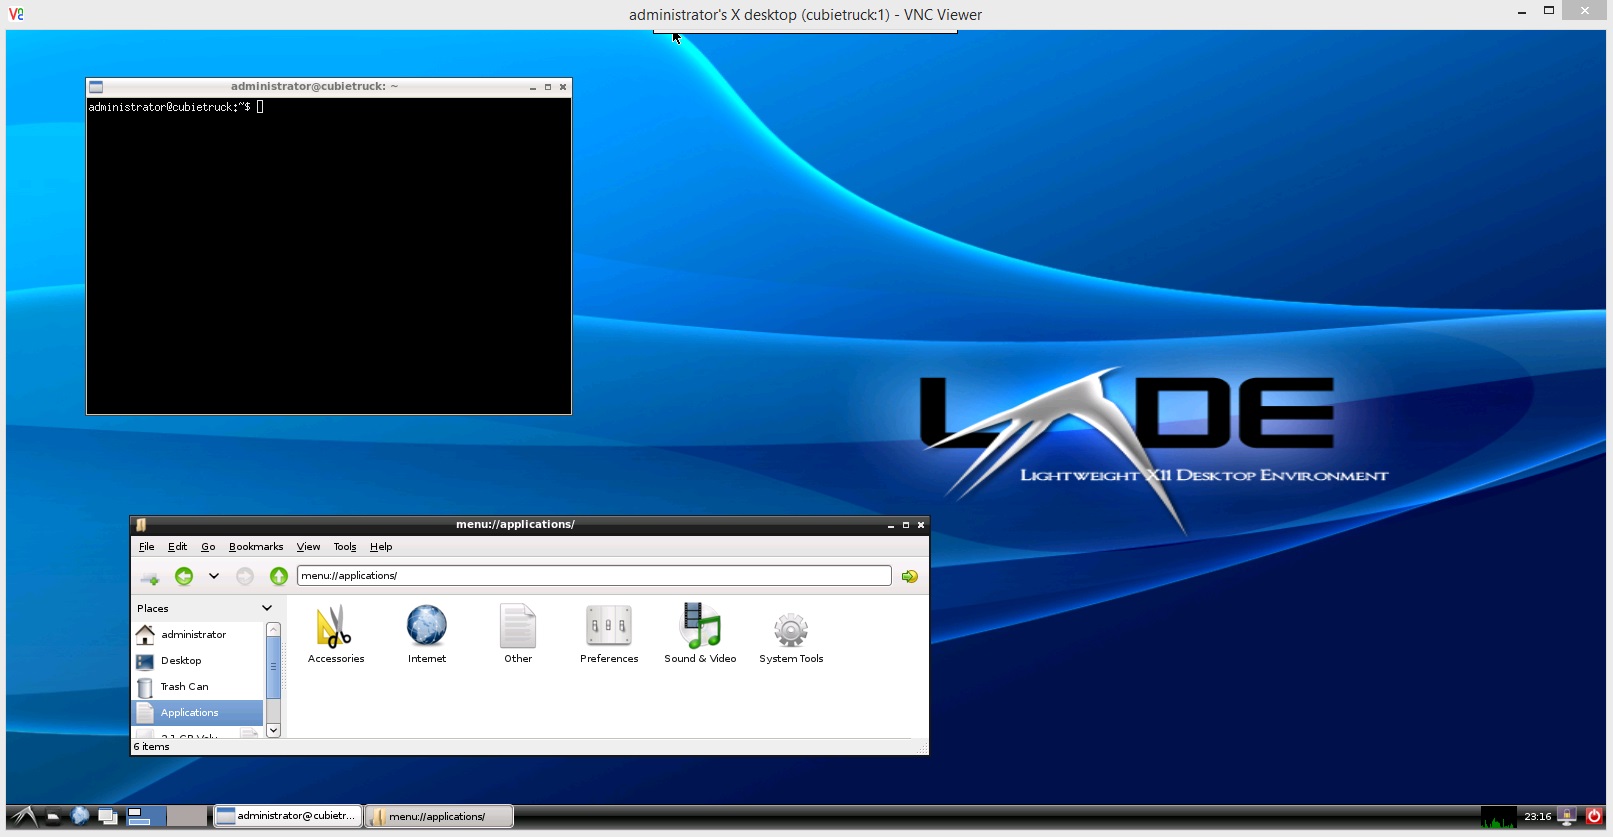Select the administrator home in Places
This screenshot has height=837, width=1613.
click(198, 635)
